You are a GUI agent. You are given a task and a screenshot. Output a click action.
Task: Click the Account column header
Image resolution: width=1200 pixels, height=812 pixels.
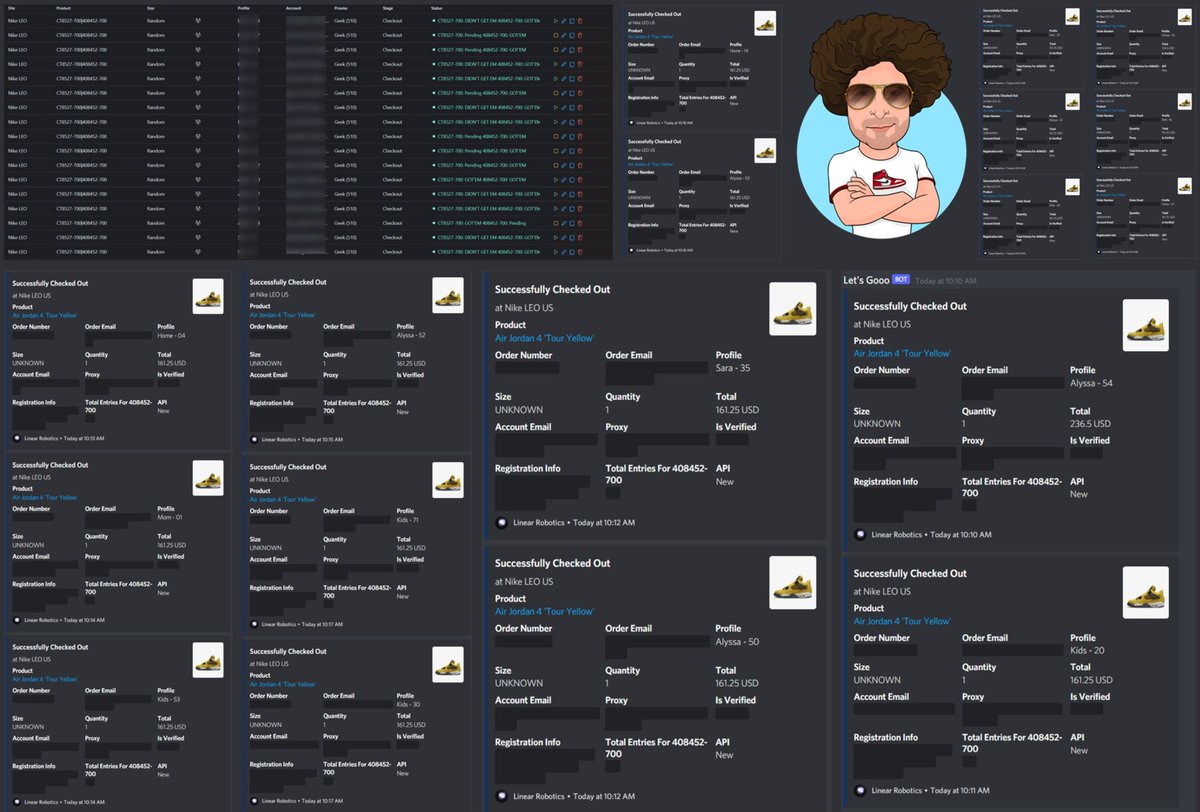(293, 8)
